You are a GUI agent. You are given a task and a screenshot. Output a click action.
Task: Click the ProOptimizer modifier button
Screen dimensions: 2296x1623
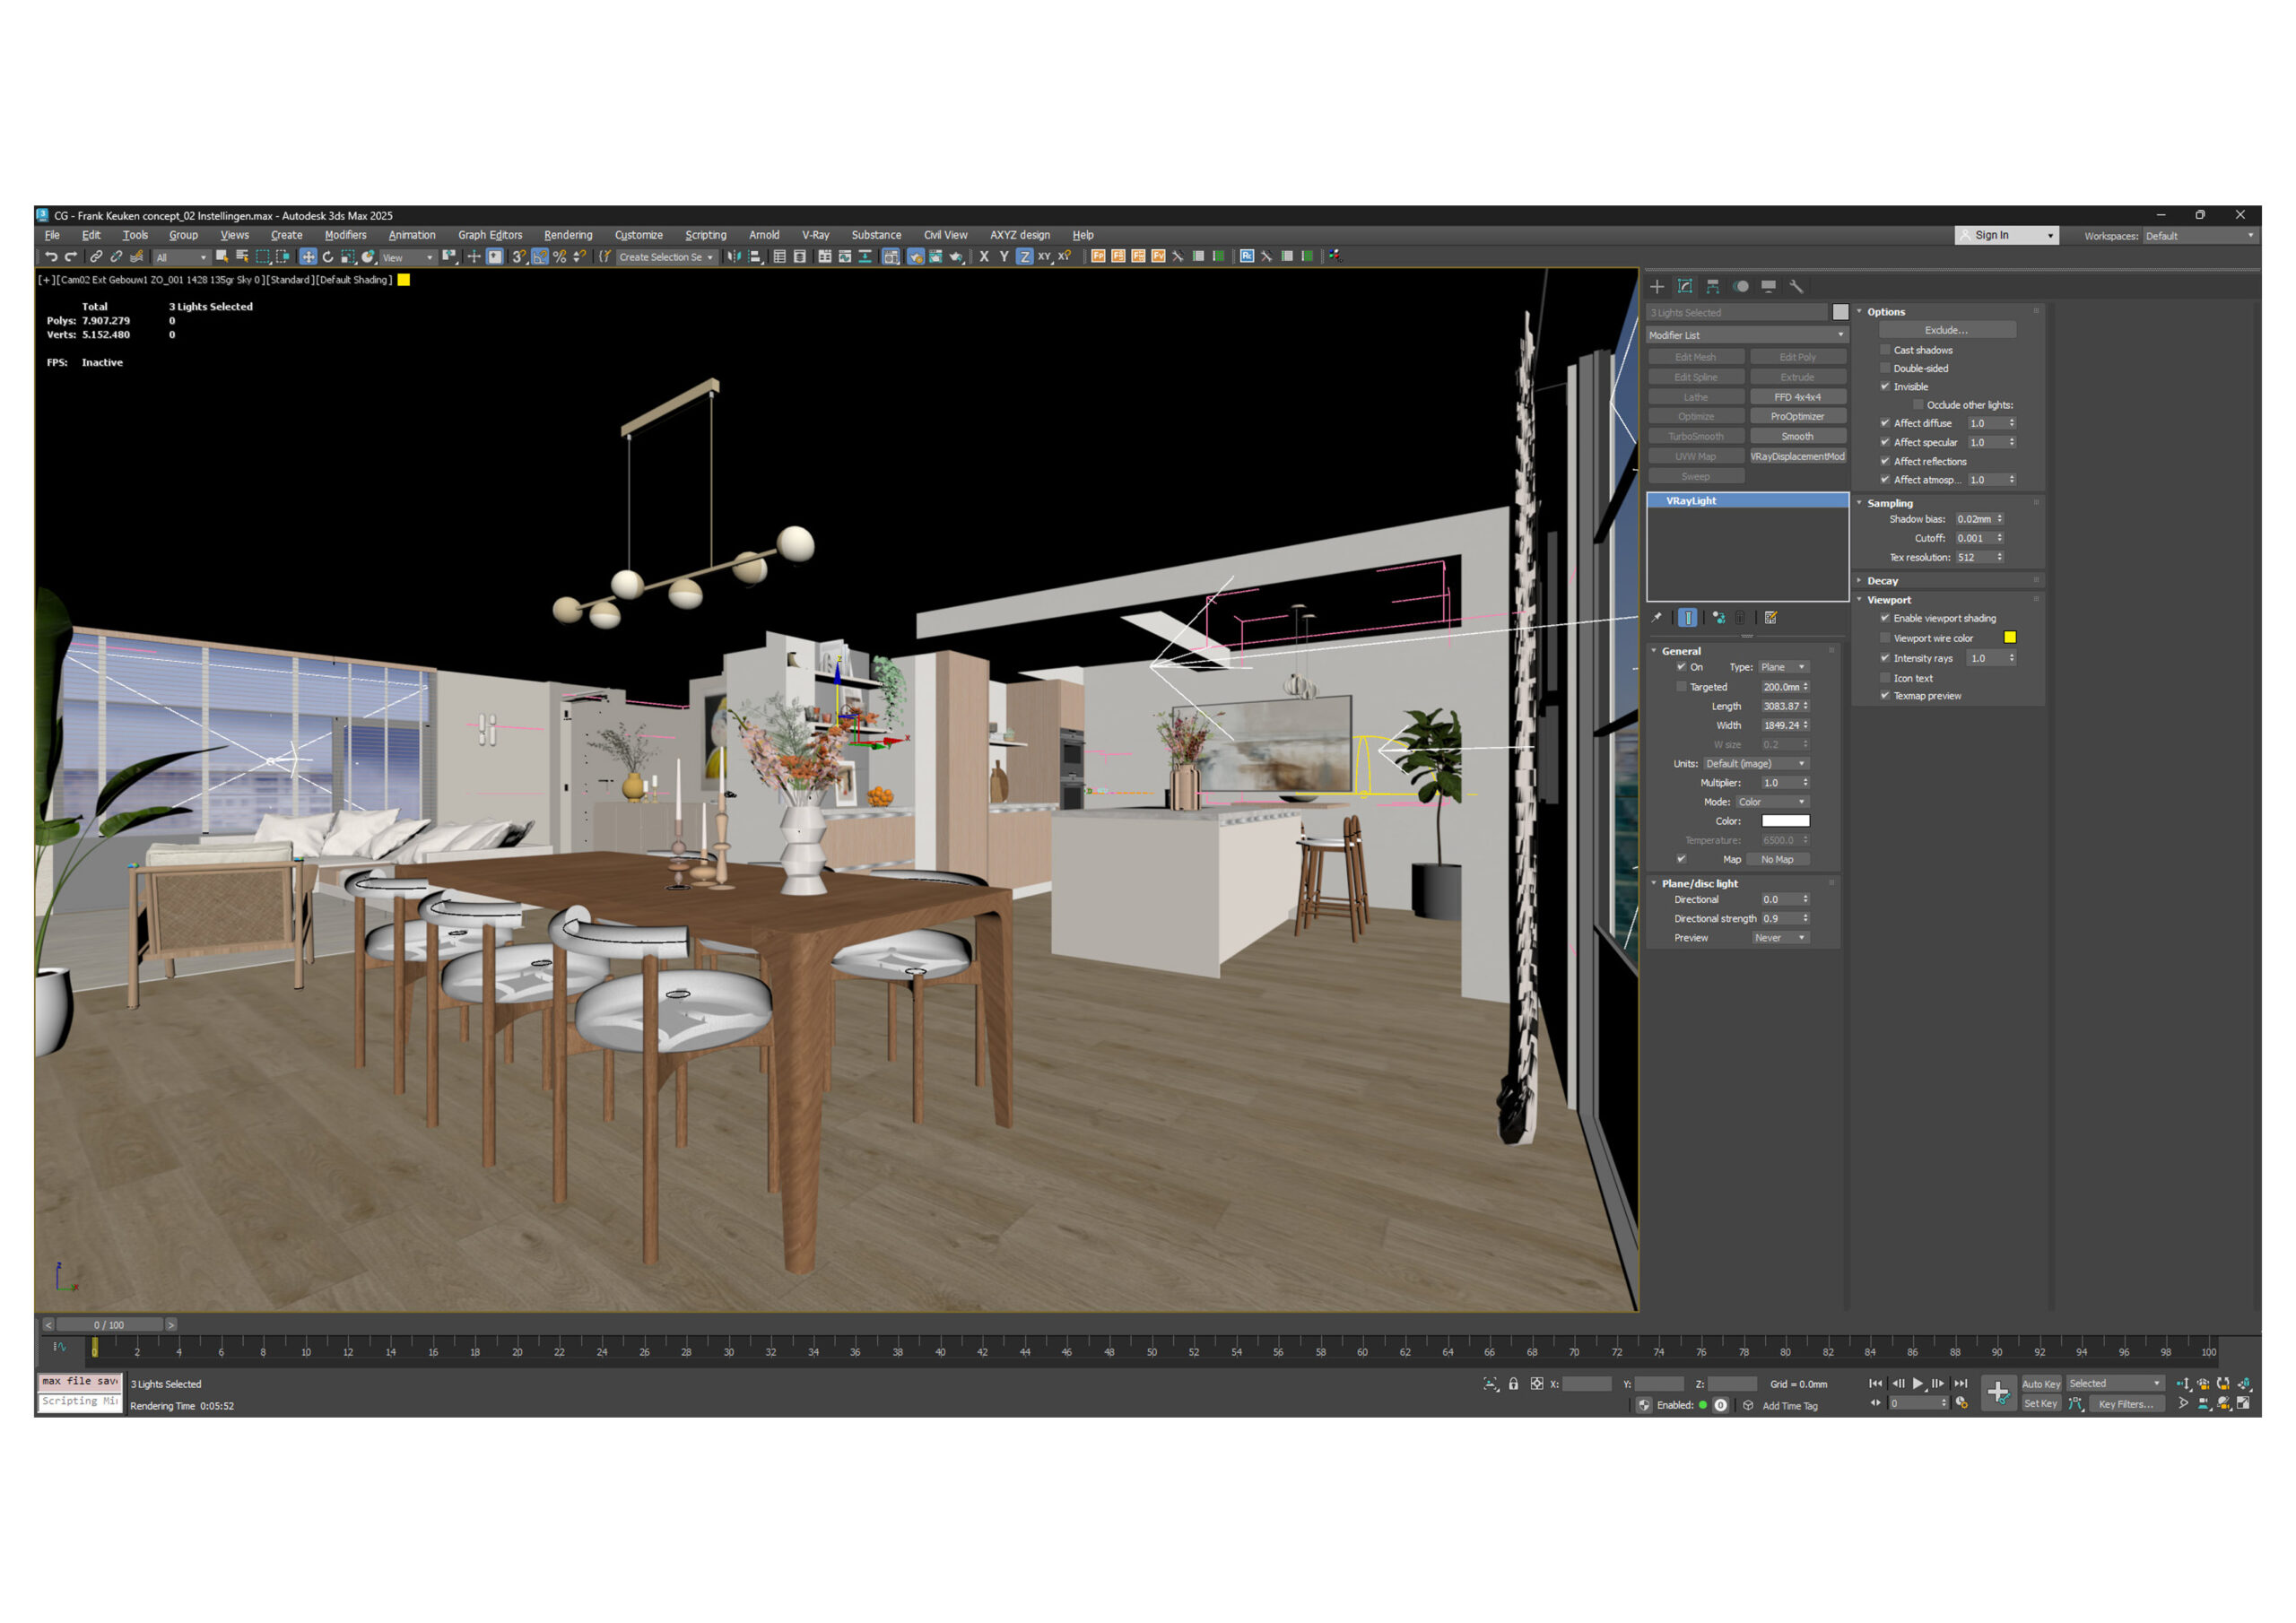point(1797,417)
